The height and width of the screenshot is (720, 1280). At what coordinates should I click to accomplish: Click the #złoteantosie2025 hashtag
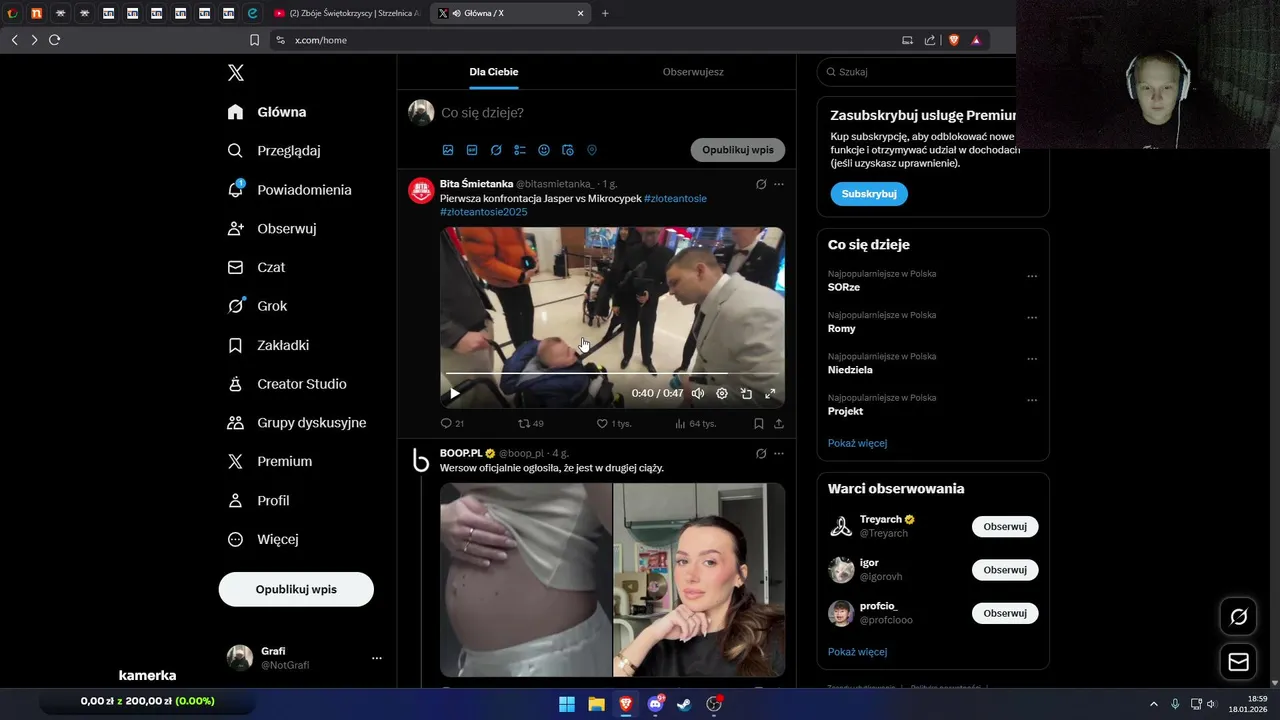[484, 212]
